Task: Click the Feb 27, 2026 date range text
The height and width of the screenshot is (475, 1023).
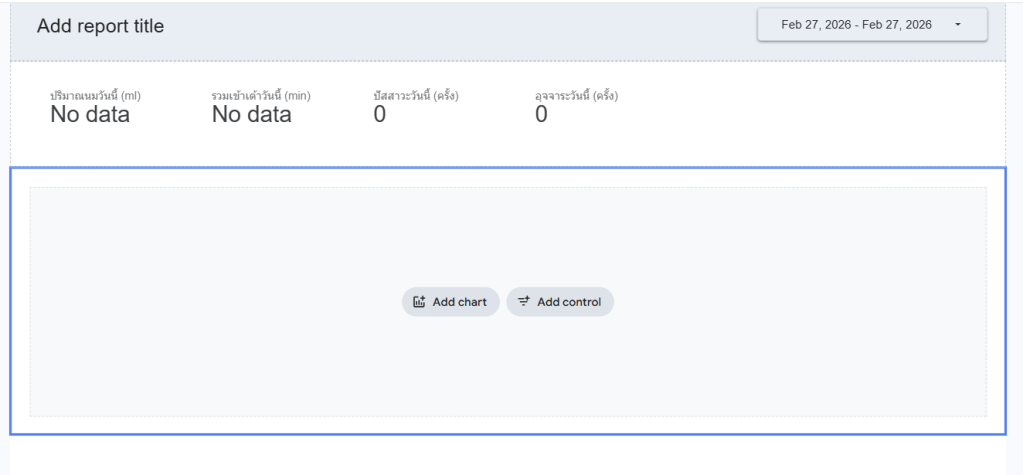Action: (x=856, y=25)
